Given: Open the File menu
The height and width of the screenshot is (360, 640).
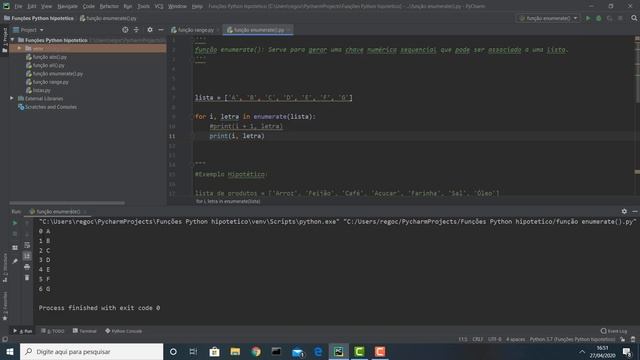Looking at the screenshot, I should 18,7.
